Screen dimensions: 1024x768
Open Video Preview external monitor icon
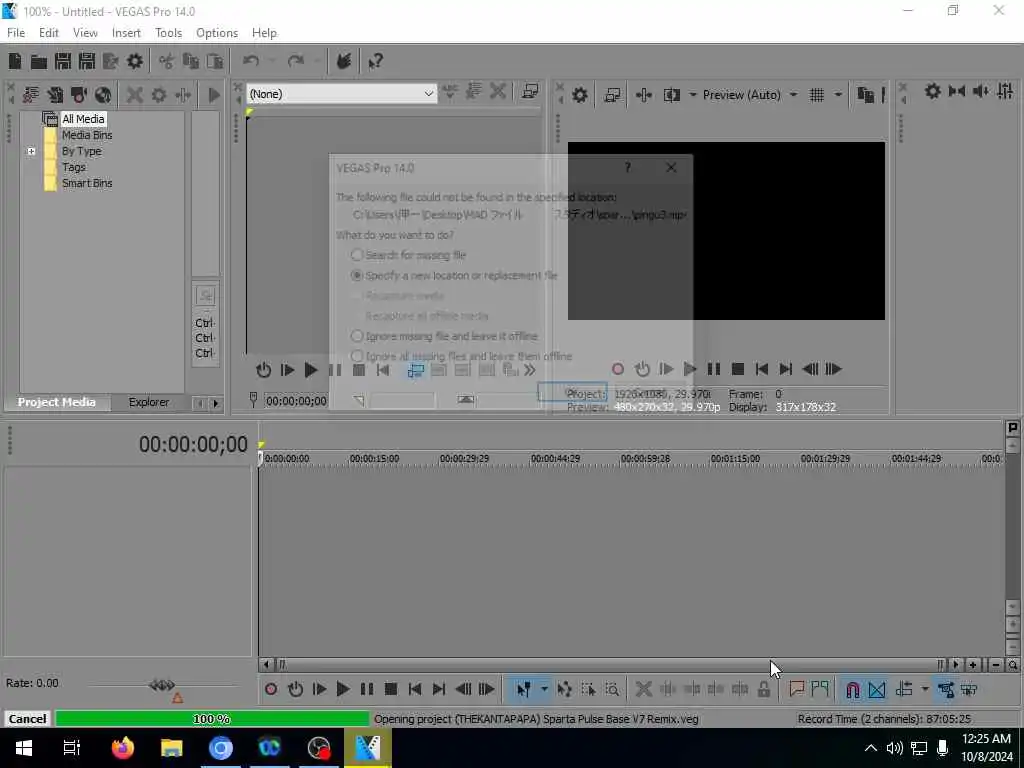click(x=612, y=95)
